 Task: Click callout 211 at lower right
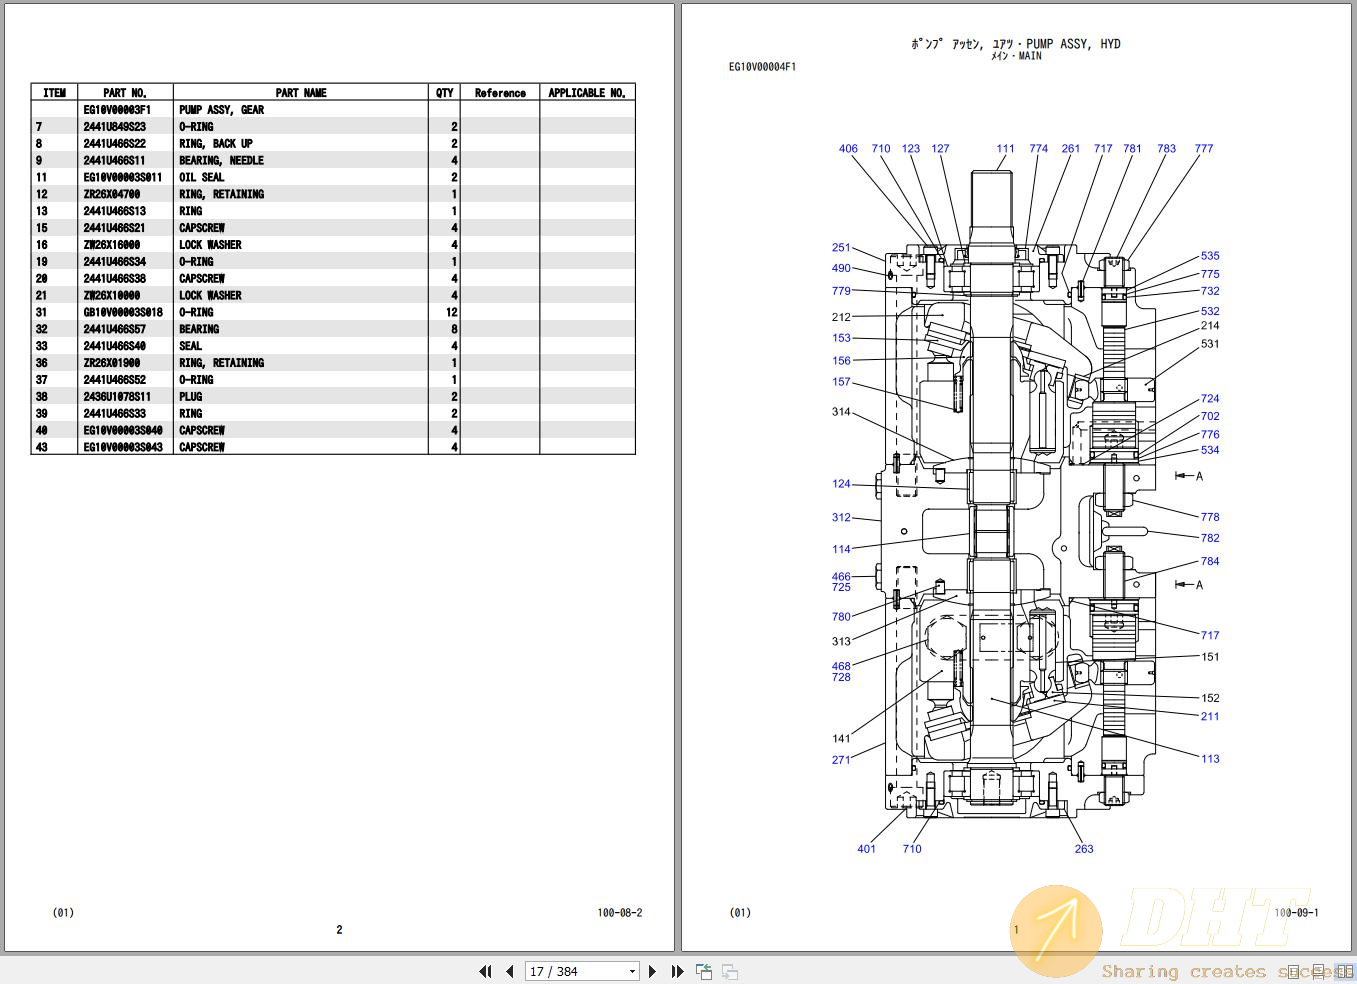(1210, 716)
